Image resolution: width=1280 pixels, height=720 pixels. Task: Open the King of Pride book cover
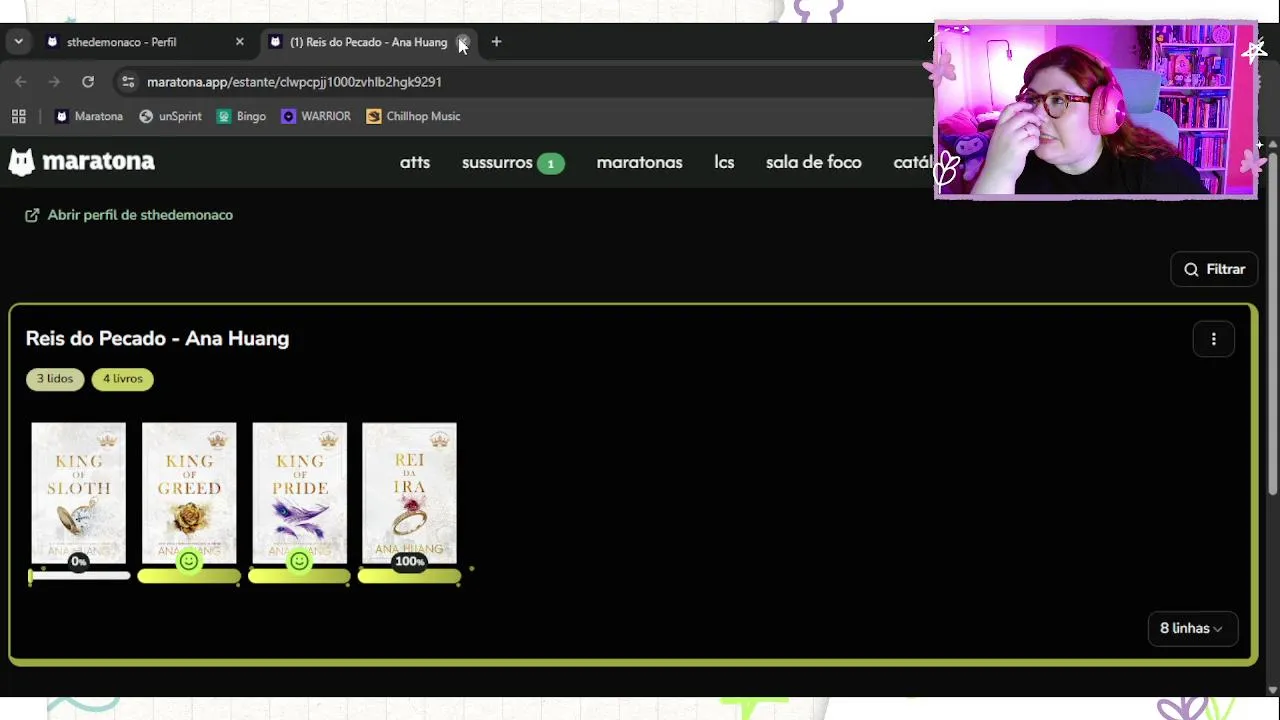[x=300, y=492]
